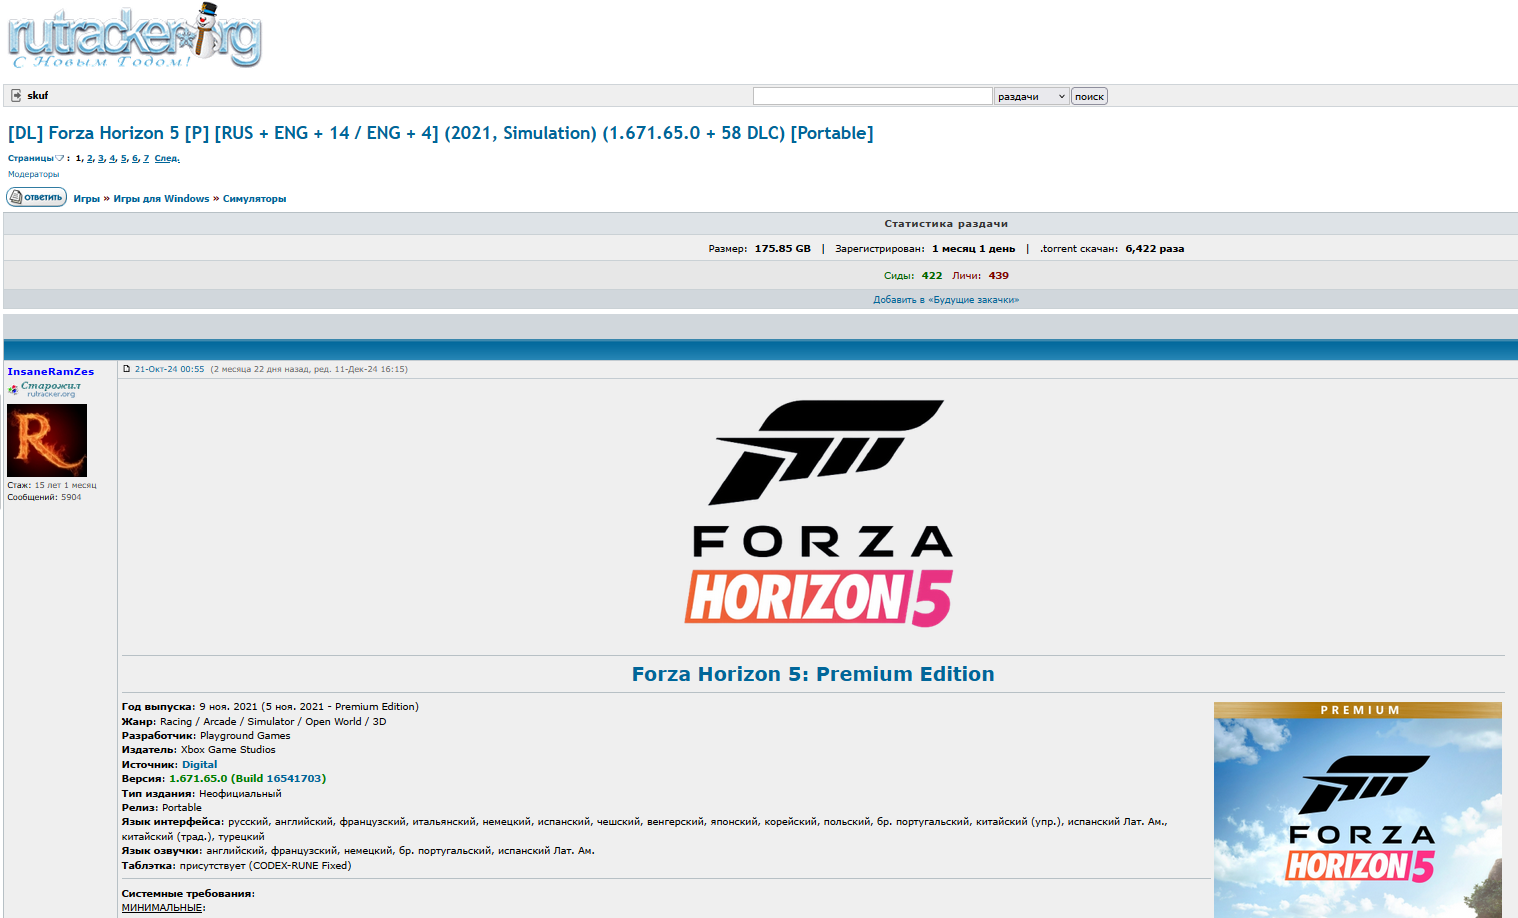Open the Симуляторы breadcrumb

[x=254, y=199]
